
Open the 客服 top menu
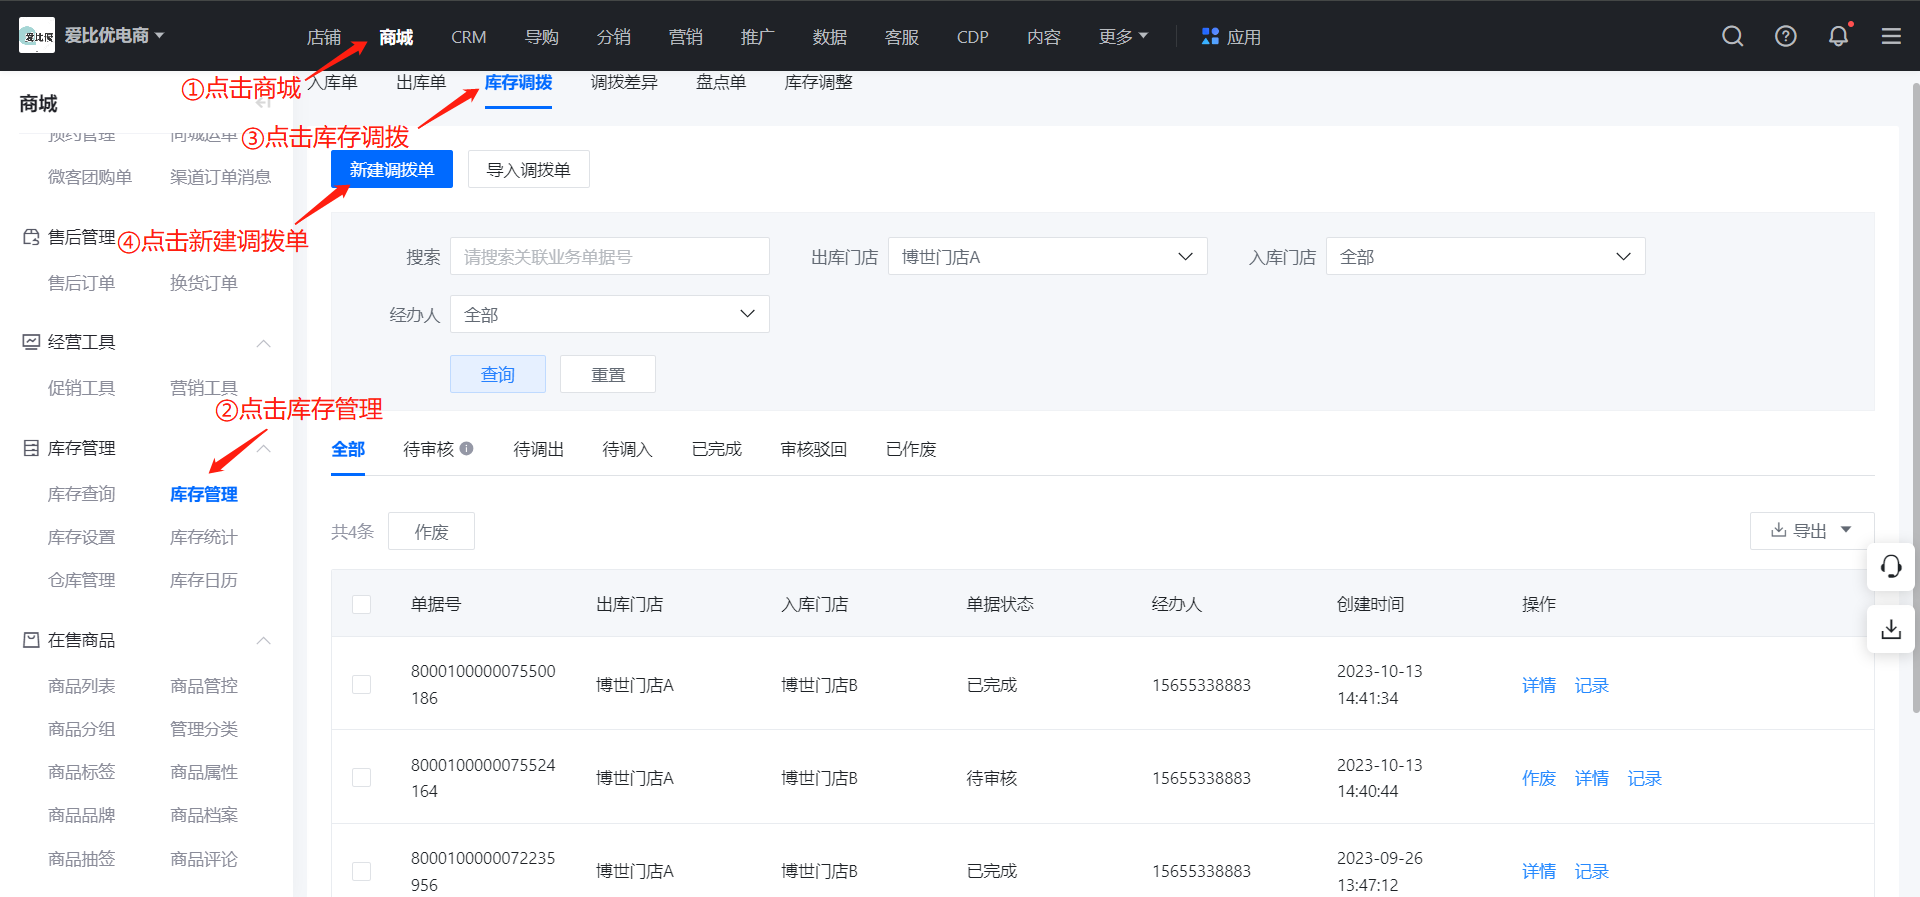click(x=902, y=37)
